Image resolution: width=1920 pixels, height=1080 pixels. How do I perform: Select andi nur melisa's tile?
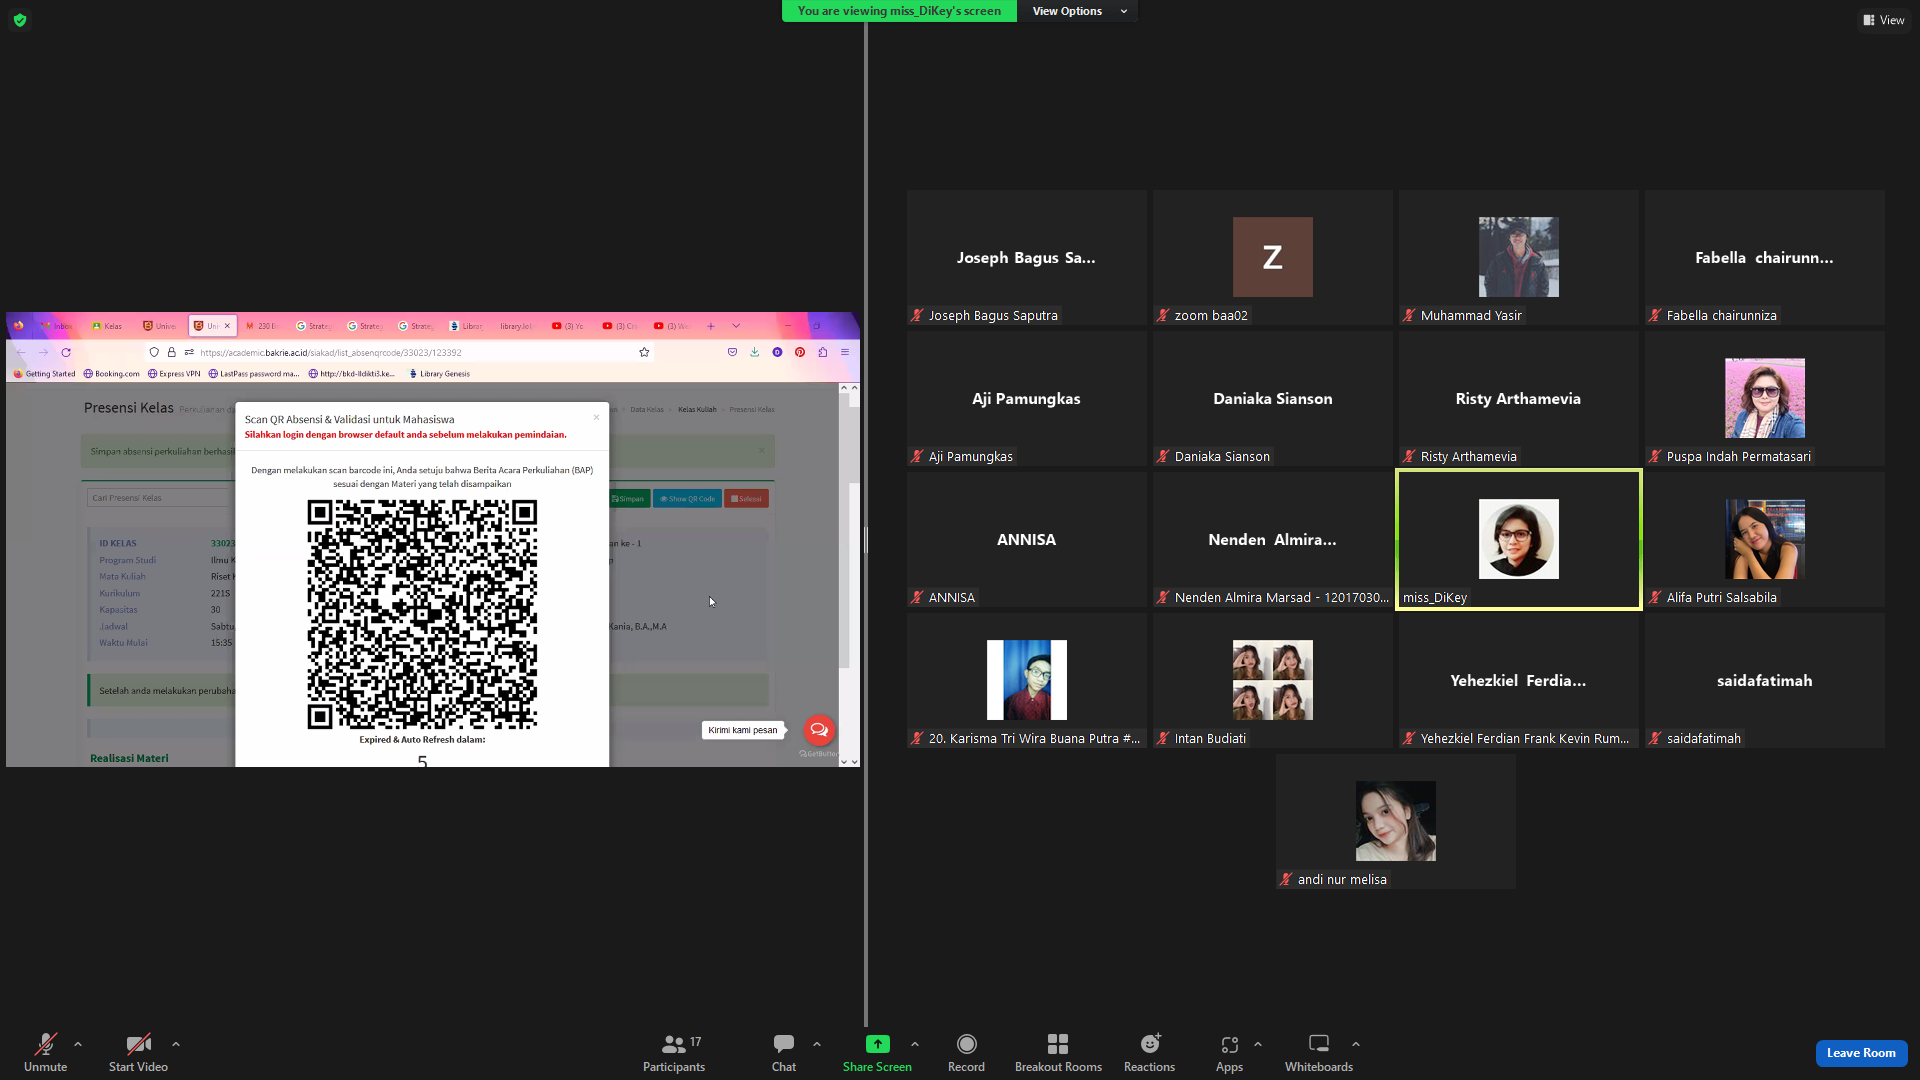[1395, 822]
